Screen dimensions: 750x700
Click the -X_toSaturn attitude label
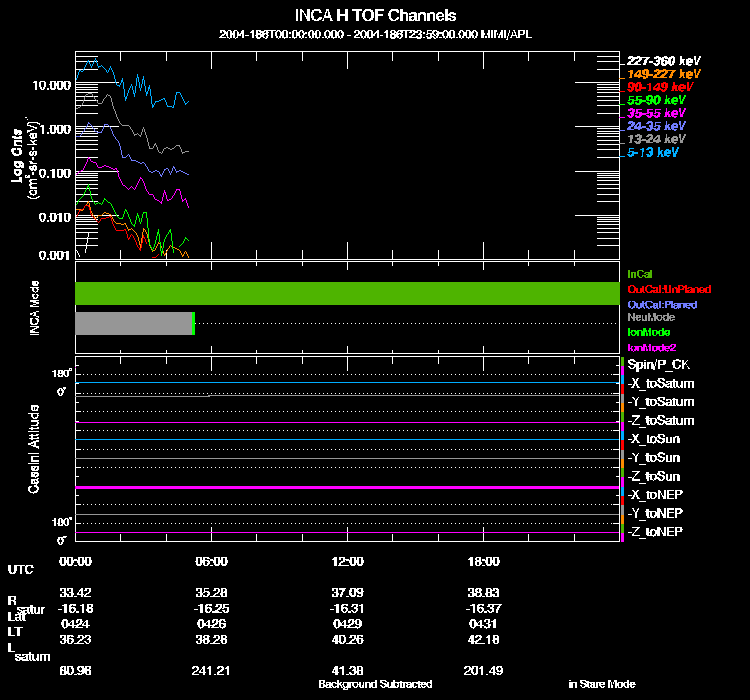661,384
